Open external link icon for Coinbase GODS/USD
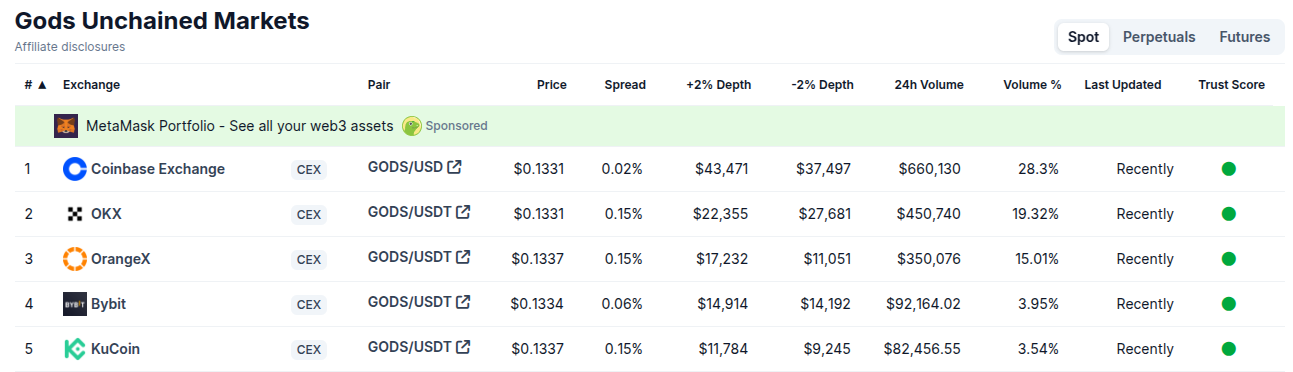Viewport: 1293px width, 372px height. (x=454, y=167)
